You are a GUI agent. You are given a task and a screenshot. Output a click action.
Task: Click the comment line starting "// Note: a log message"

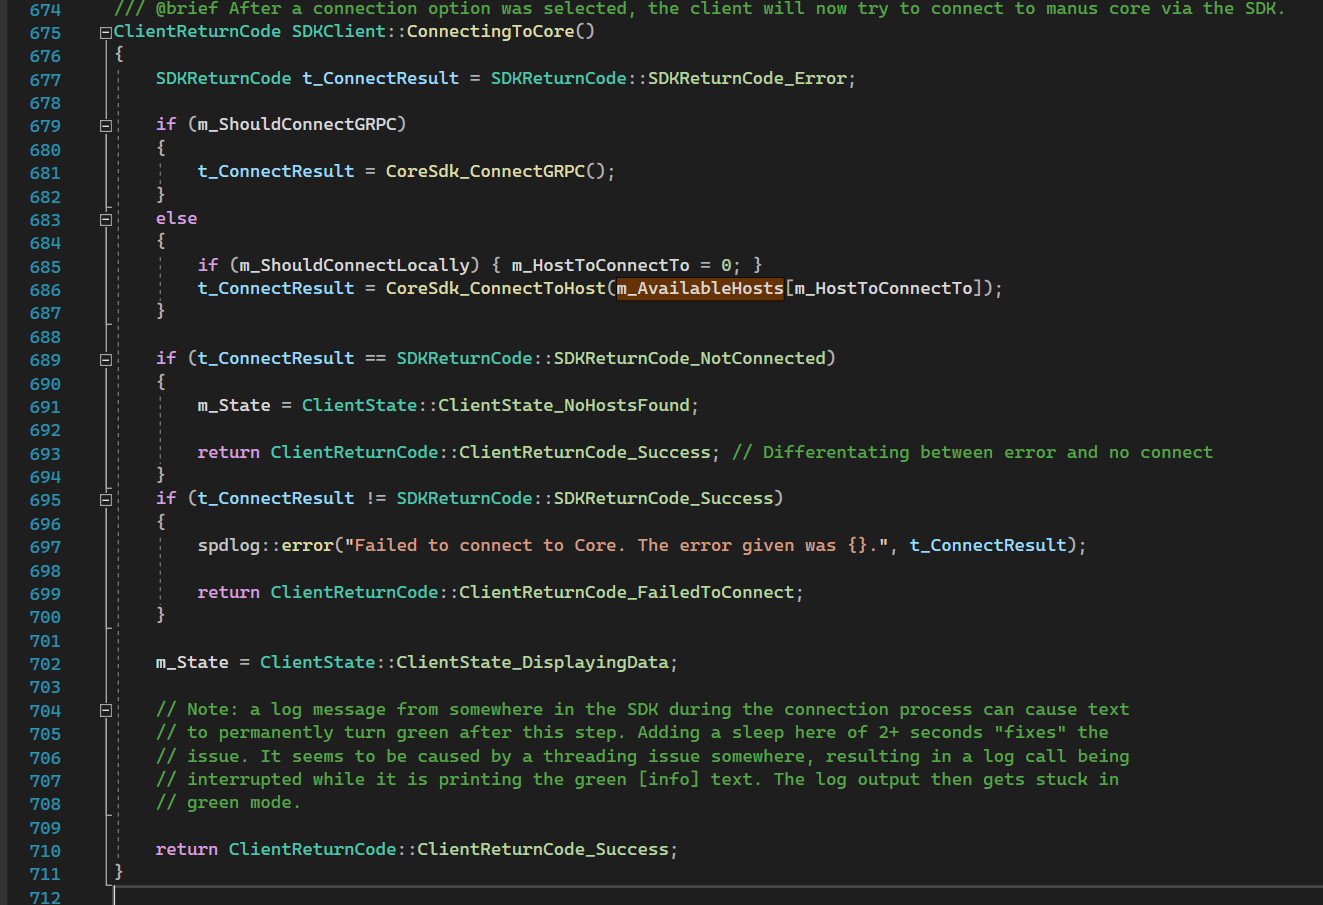click(x=642, y=709)
